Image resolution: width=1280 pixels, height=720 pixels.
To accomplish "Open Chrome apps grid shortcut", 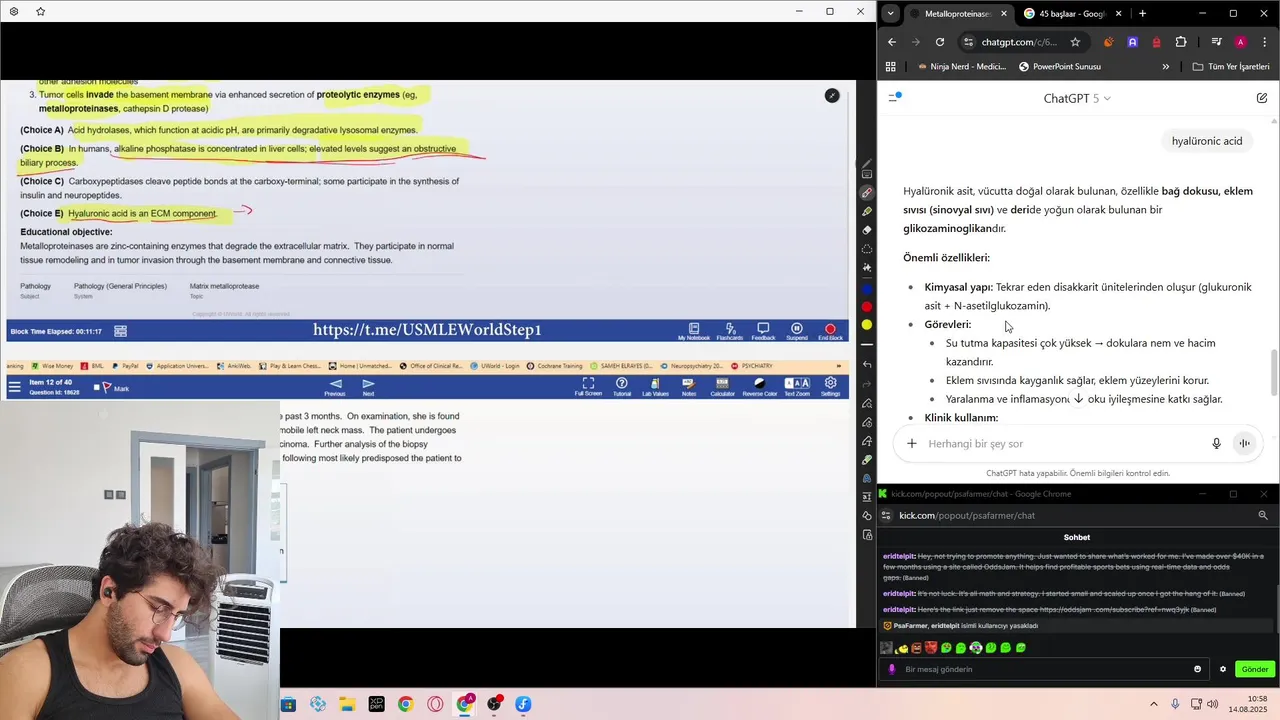I will (x=890, y=67).
